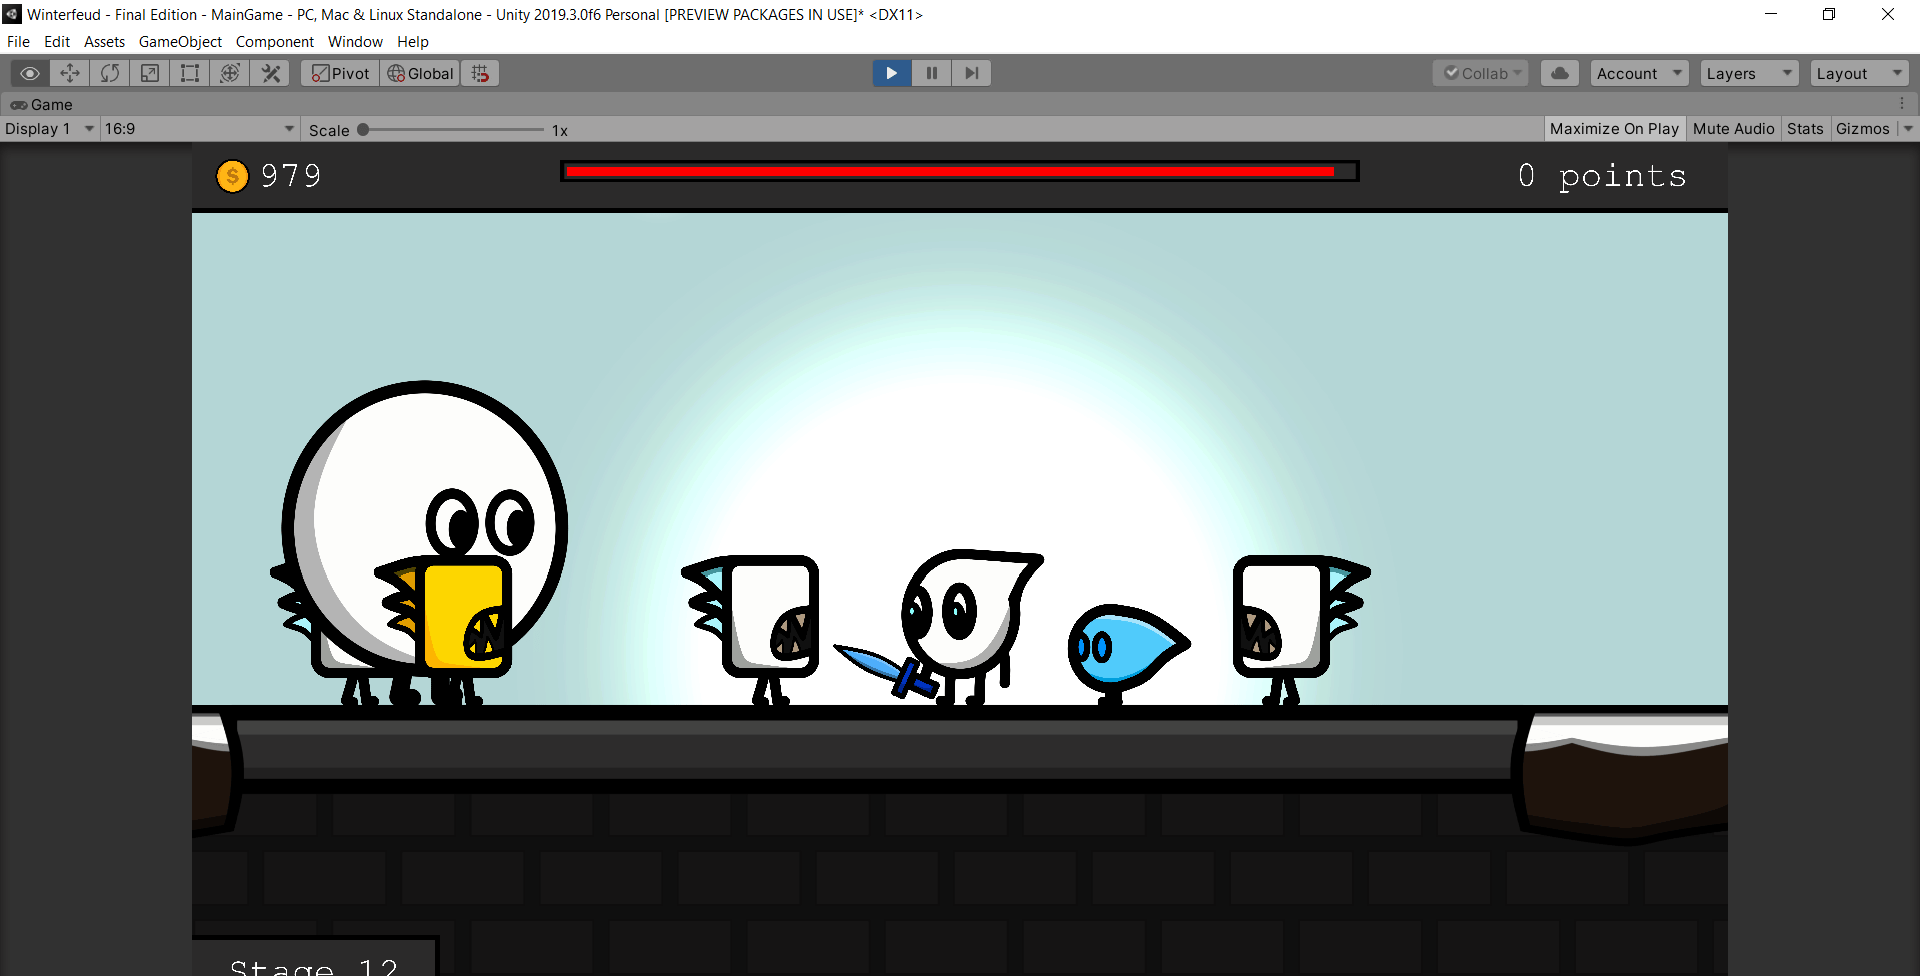
Task: Pause the running game
Action: (x=931, y=73)
